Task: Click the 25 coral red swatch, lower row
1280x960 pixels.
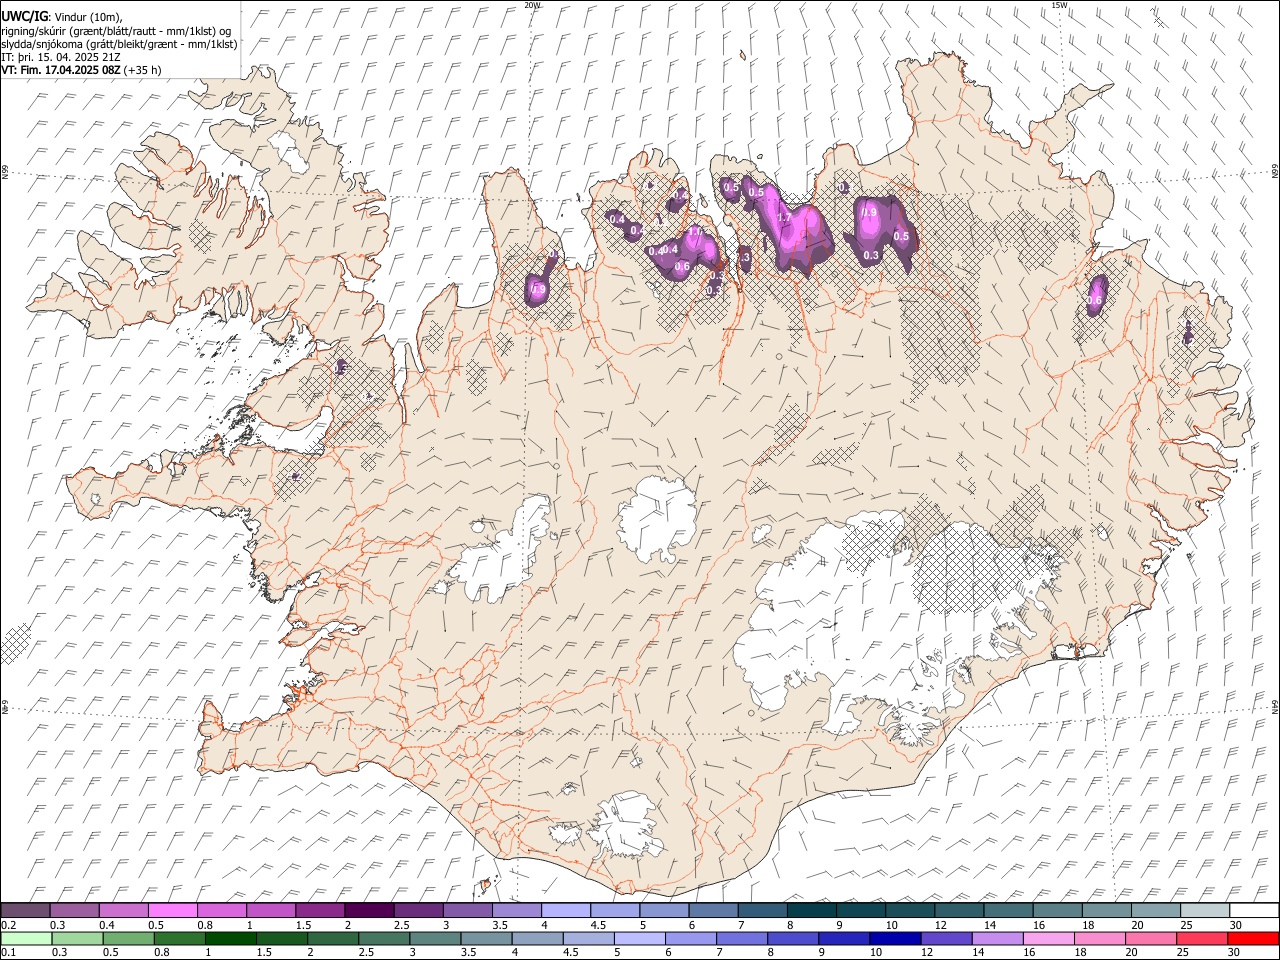Action: click(x=1202, y=938)
